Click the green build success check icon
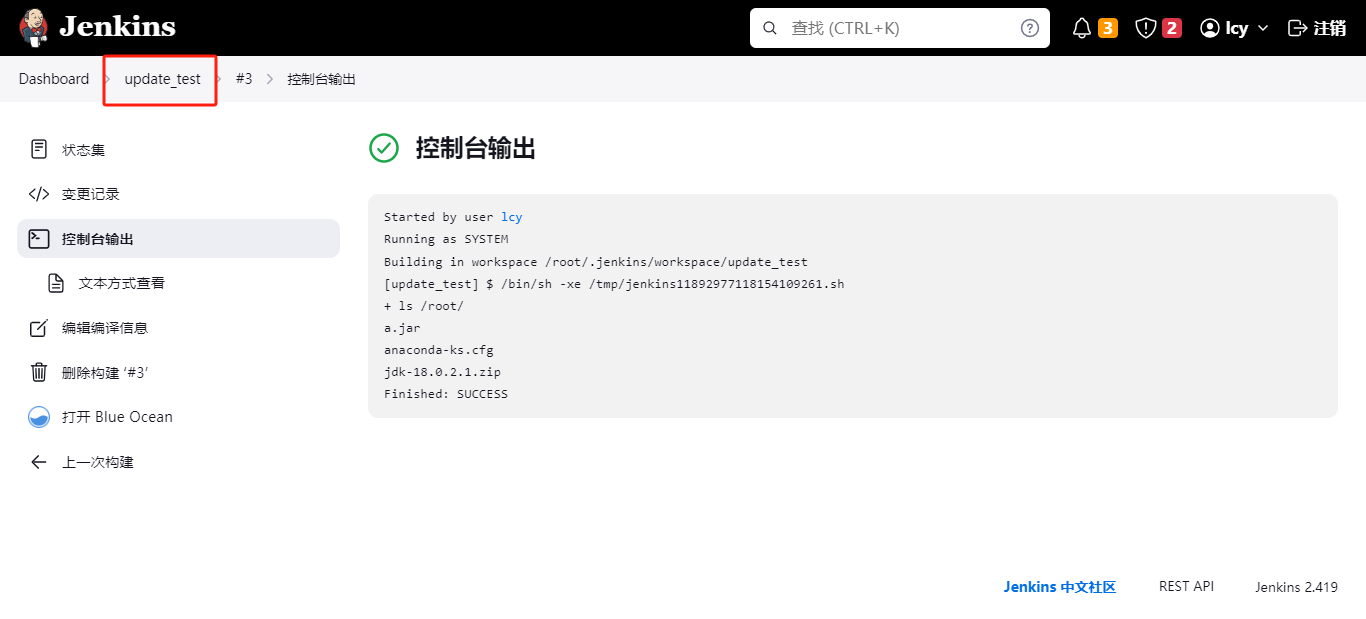Viewport: 1366px width, 619px height. [x=384, y=148]
